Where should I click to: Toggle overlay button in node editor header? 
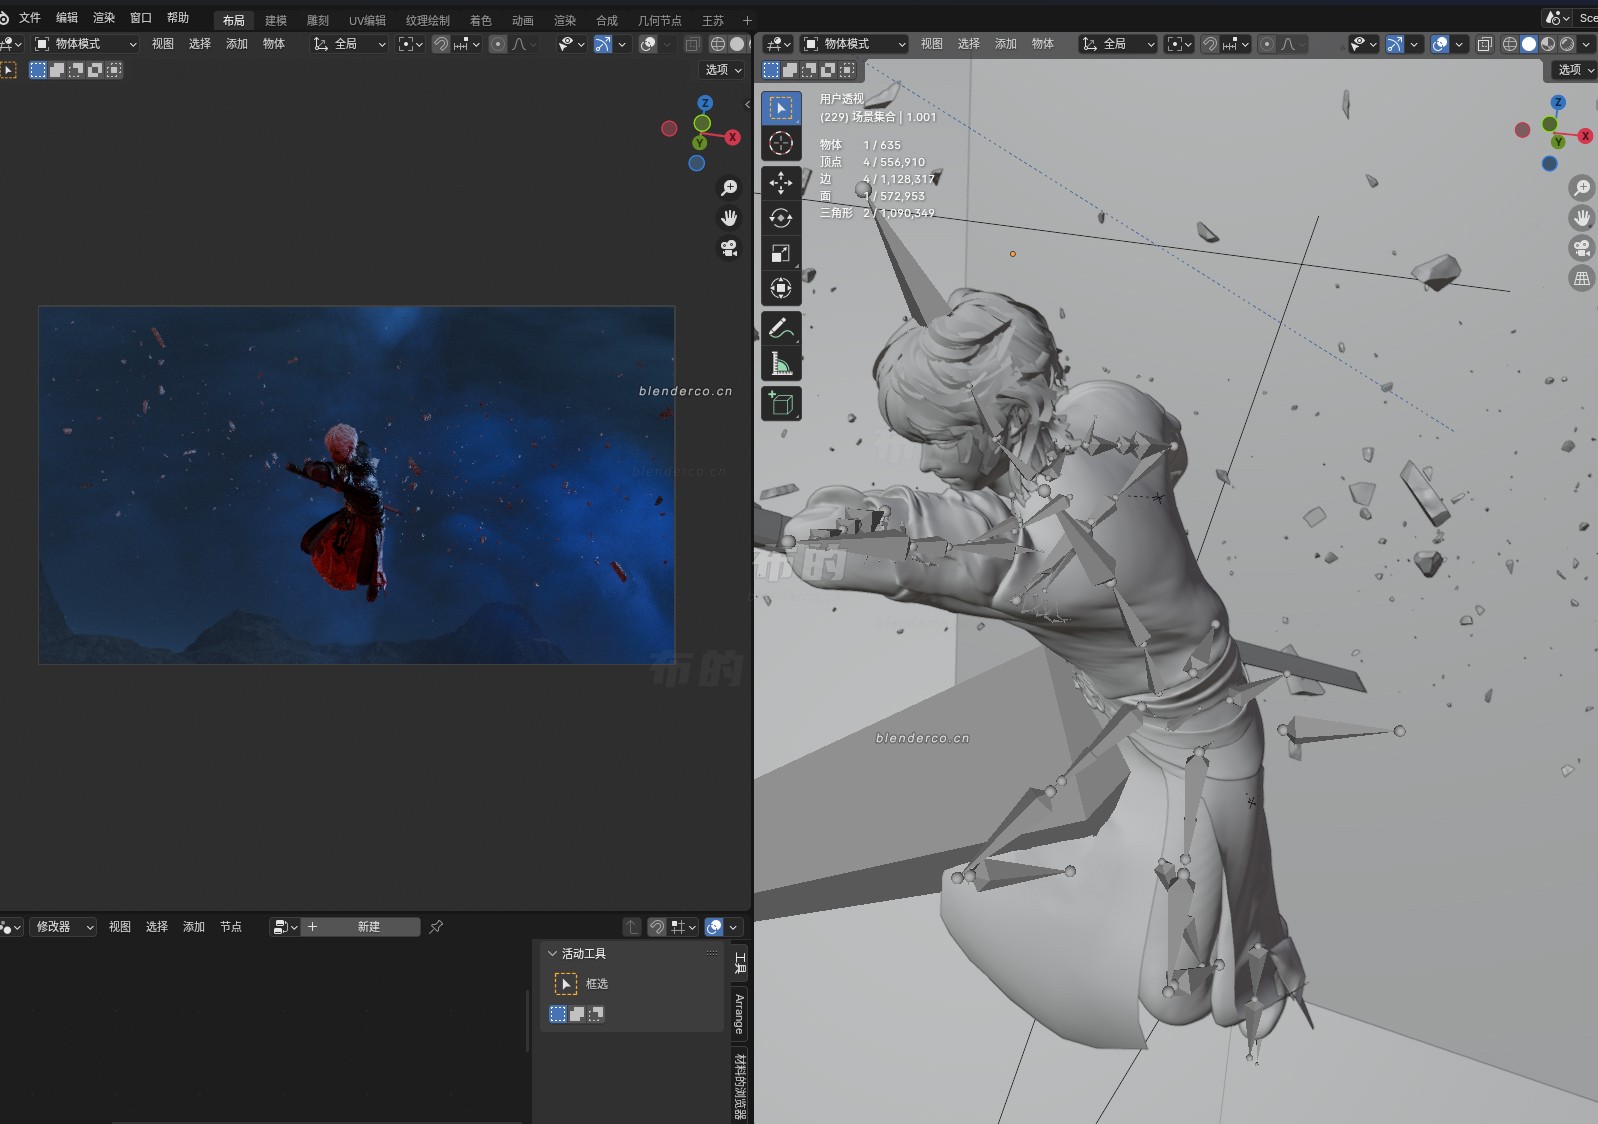pyautogui.click(x=714, y=927)
